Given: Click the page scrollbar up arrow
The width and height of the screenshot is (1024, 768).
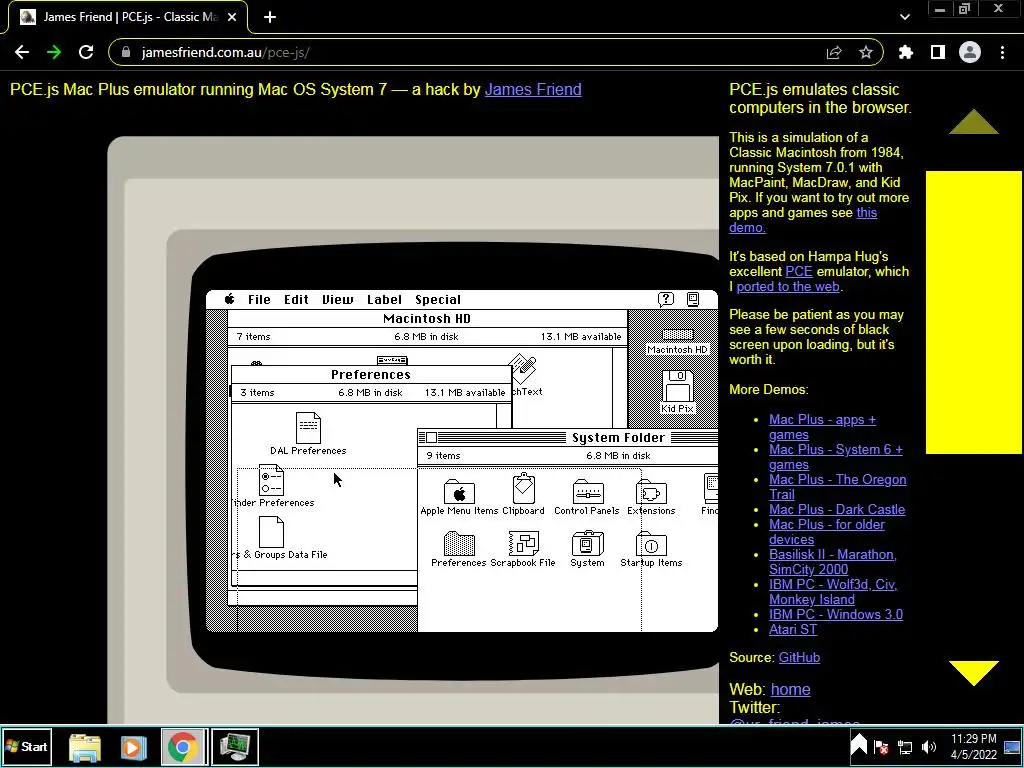Looking at the screenshot, I should click(x=974, y=122).
